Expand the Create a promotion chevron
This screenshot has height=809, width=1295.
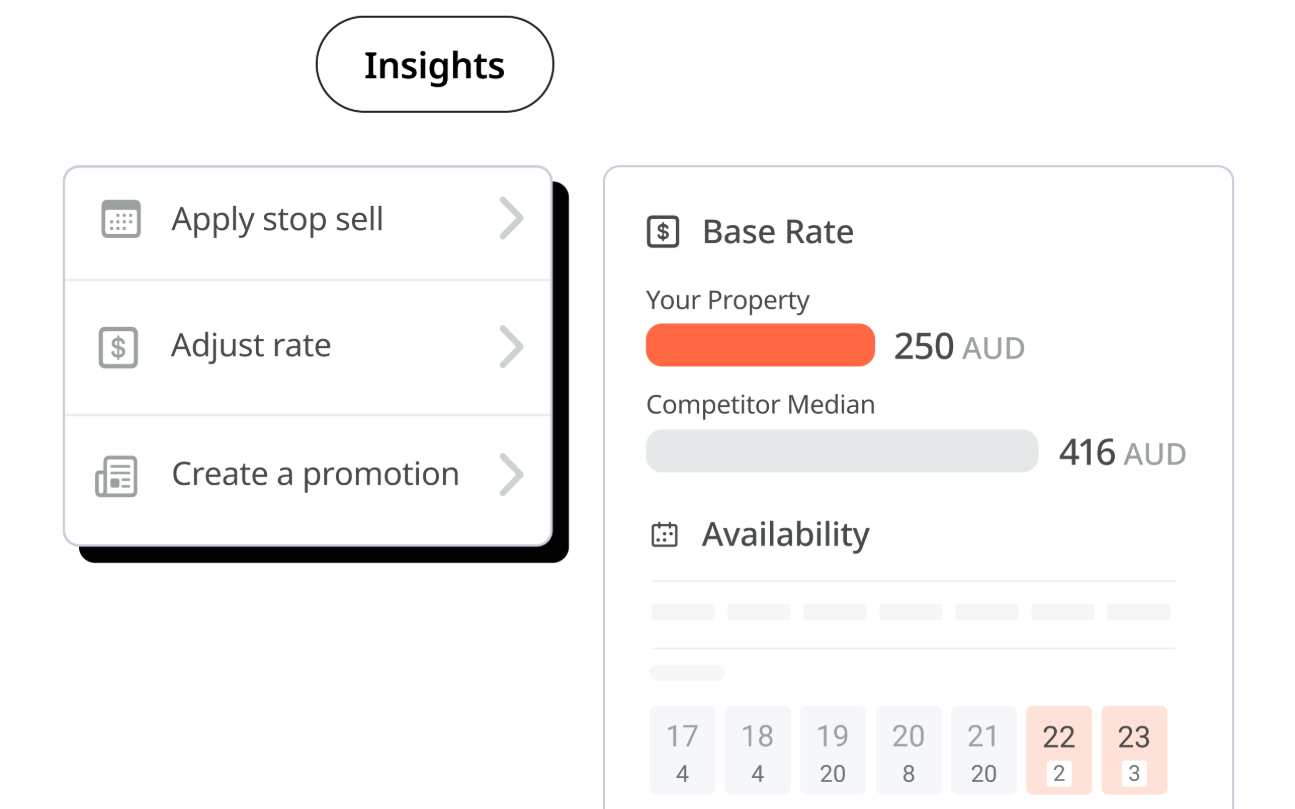click(511, 475)
